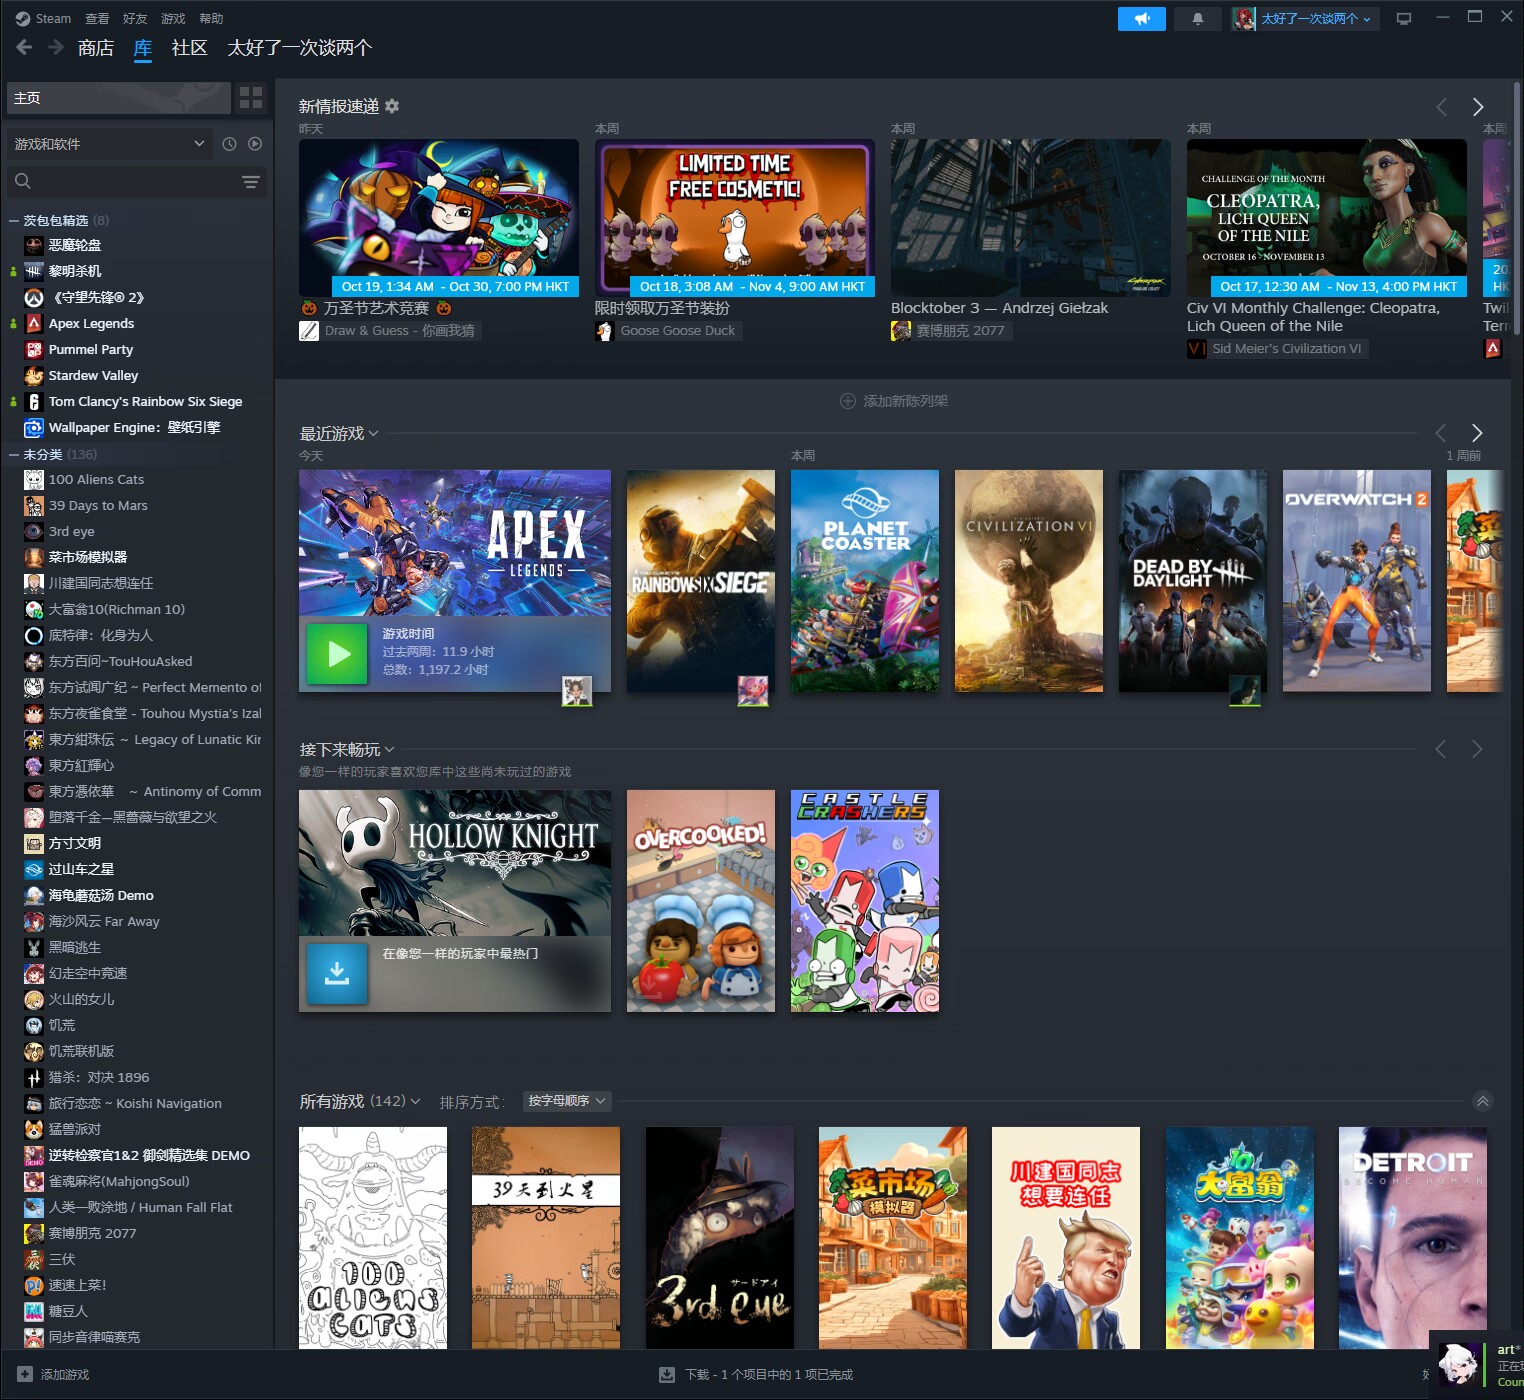Click the Steam logo menu
Screen dimensions: 1524x1400
pos(43,18)
